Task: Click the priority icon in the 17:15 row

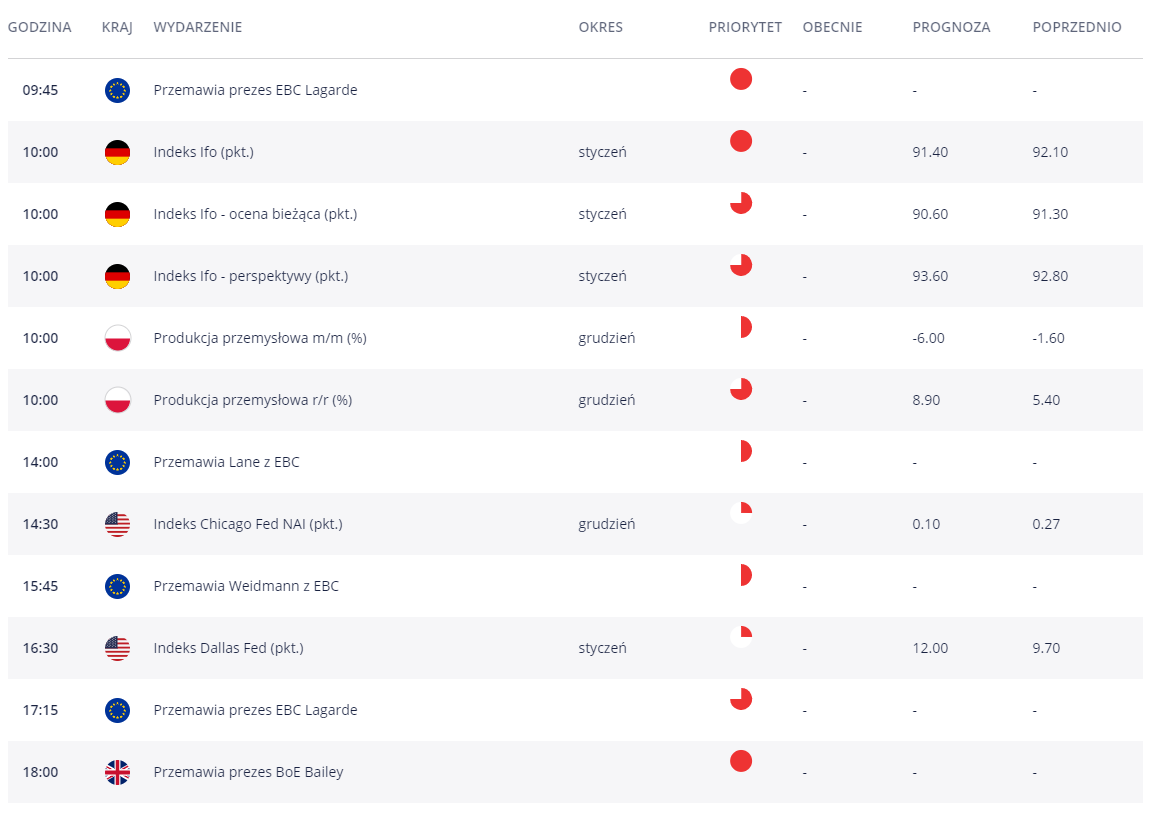Action: 741,698
